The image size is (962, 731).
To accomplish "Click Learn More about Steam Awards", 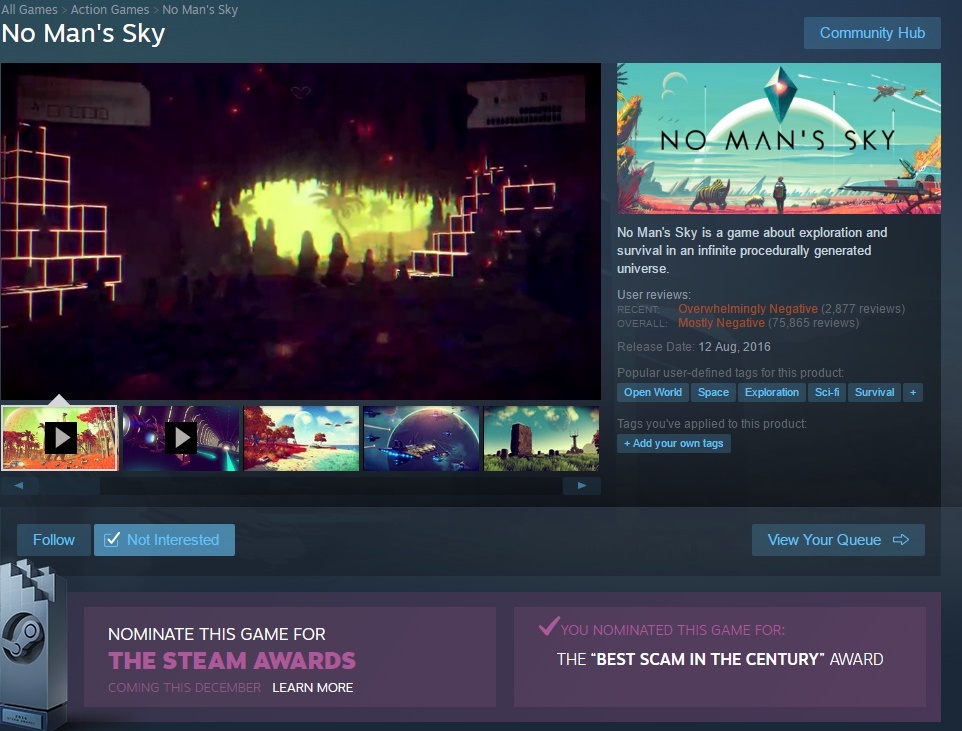I will (x=312, y=688).
